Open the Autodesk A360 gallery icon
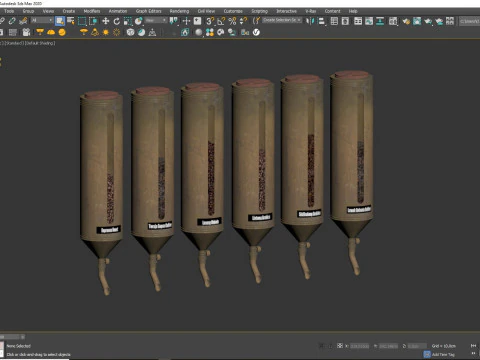This screenshot has width=480, height=360. [450, 21]
